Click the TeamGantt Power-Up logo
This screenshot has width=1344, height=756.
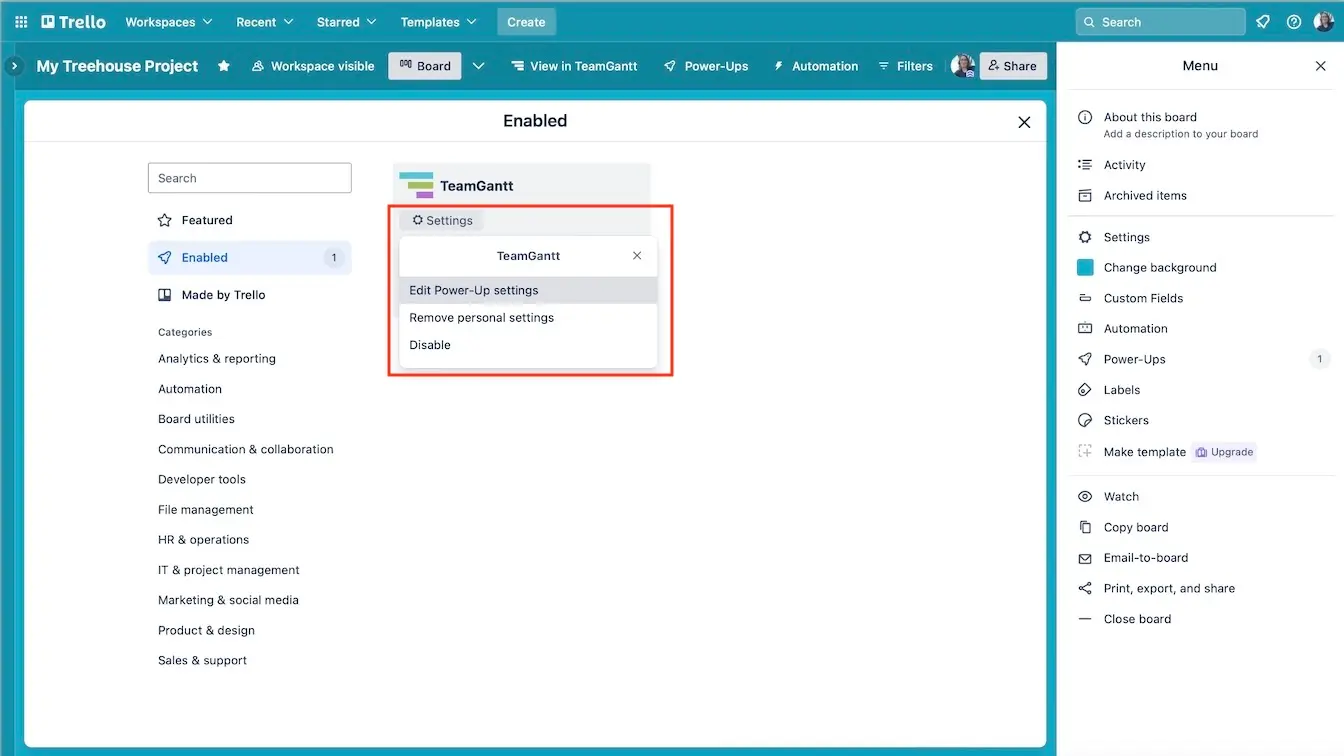pos(416,185)
